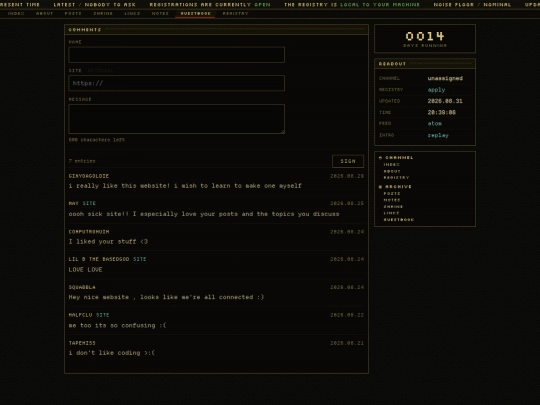Click the 'LOVE LOVE' message

click(x=85, y=270)
